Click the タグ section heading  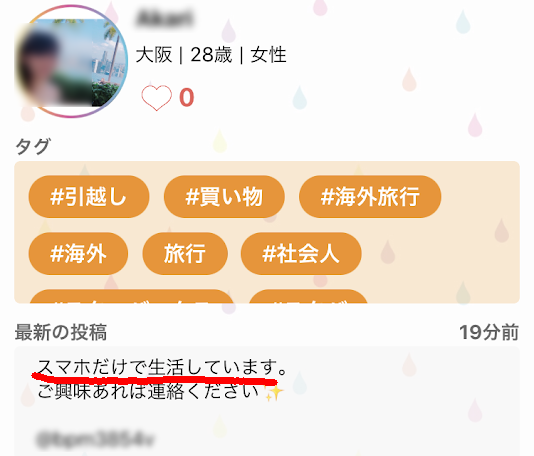click(x=33, y=146)
